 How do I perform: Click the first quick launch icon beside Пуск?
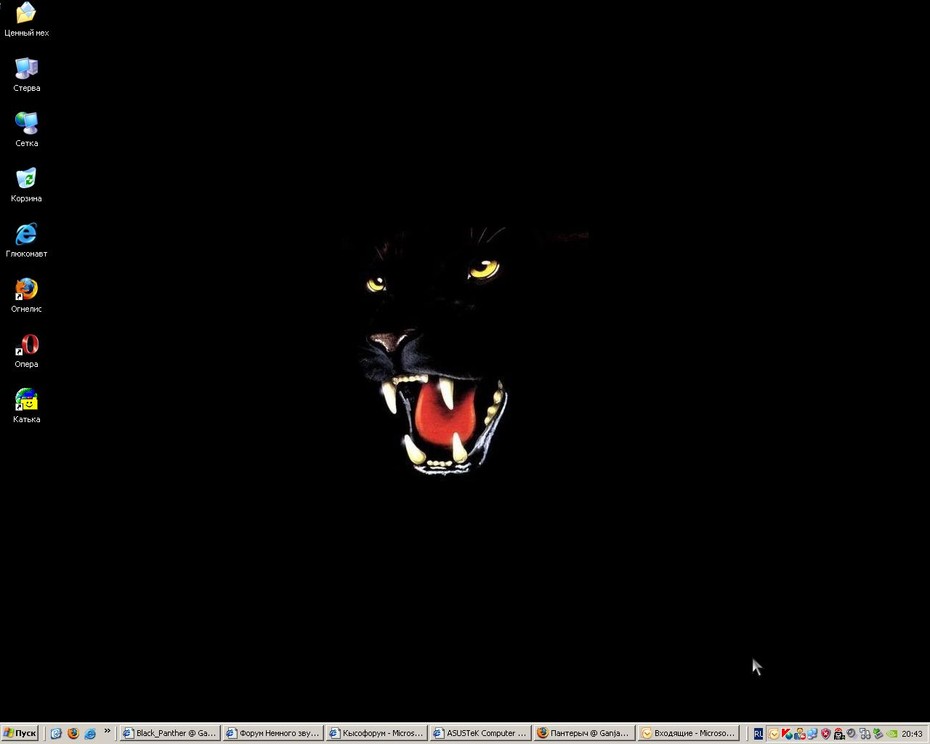[56, 733]
